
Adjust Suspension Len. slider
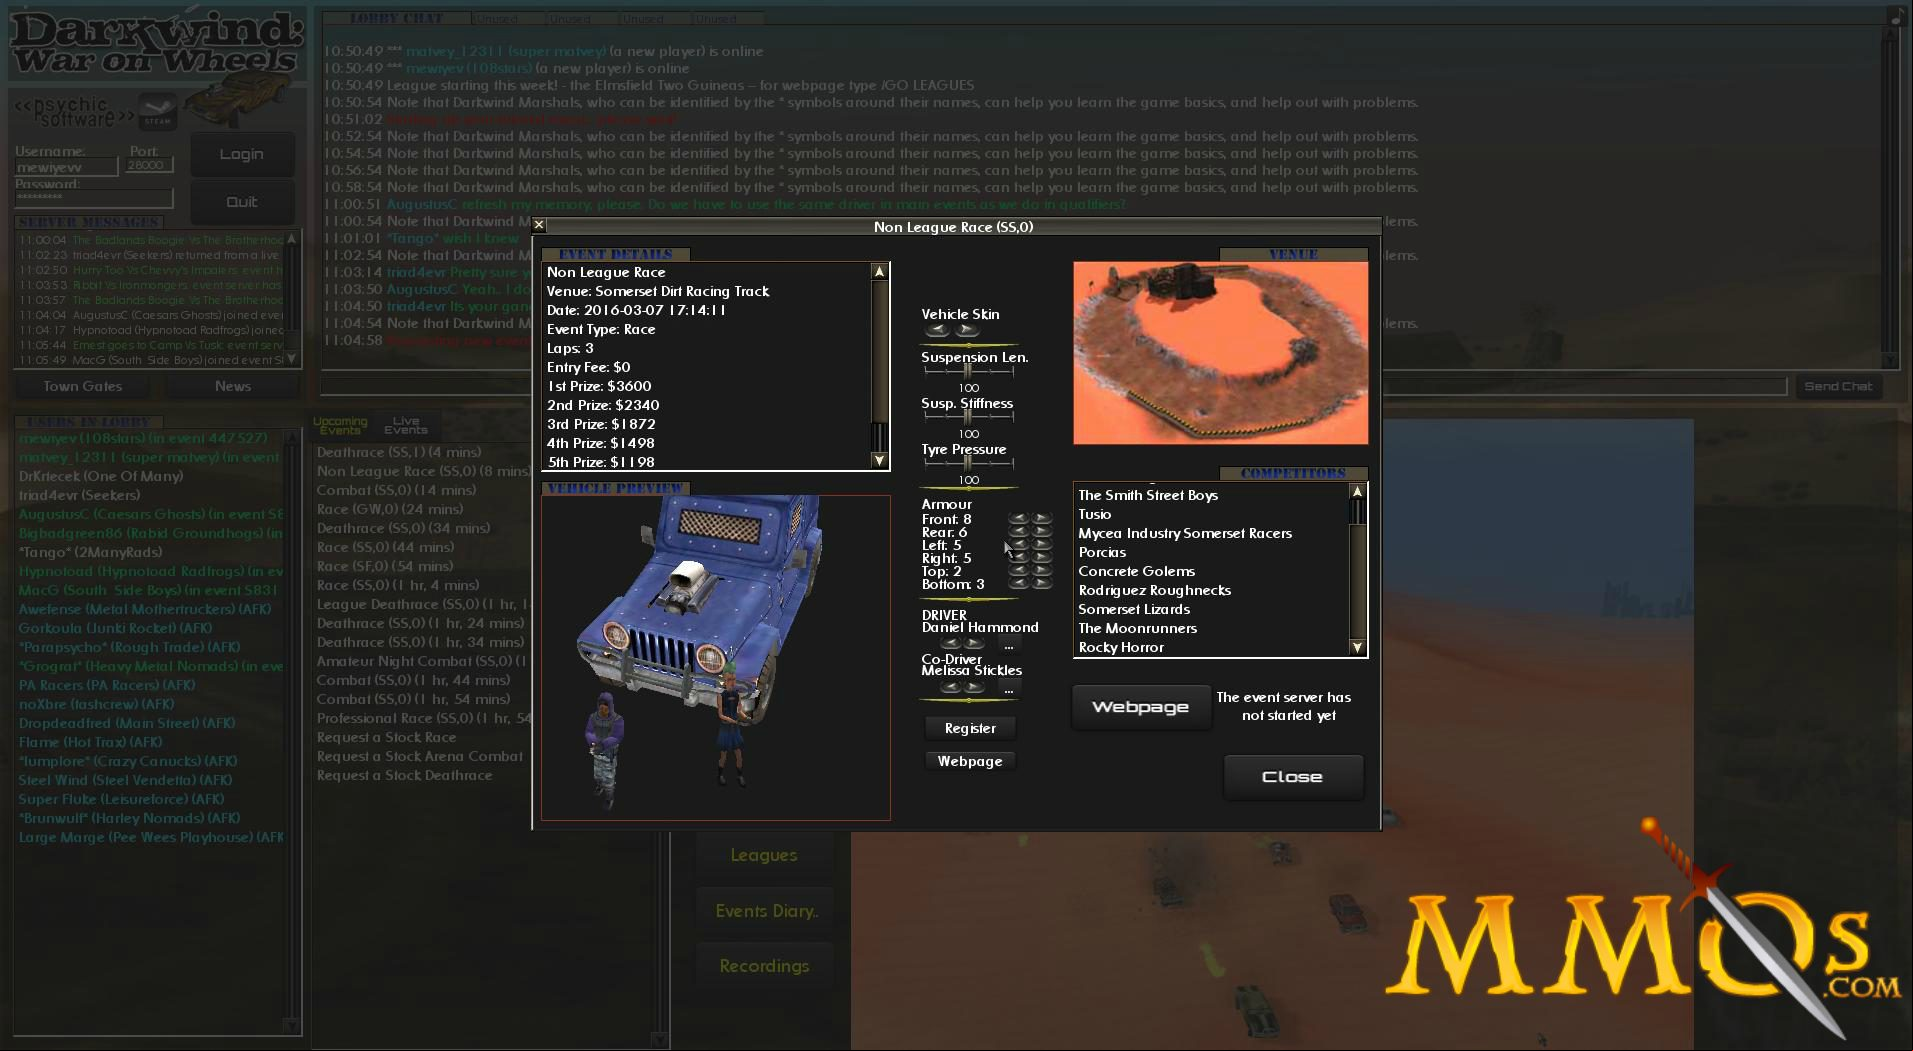[x=968, y=371]
